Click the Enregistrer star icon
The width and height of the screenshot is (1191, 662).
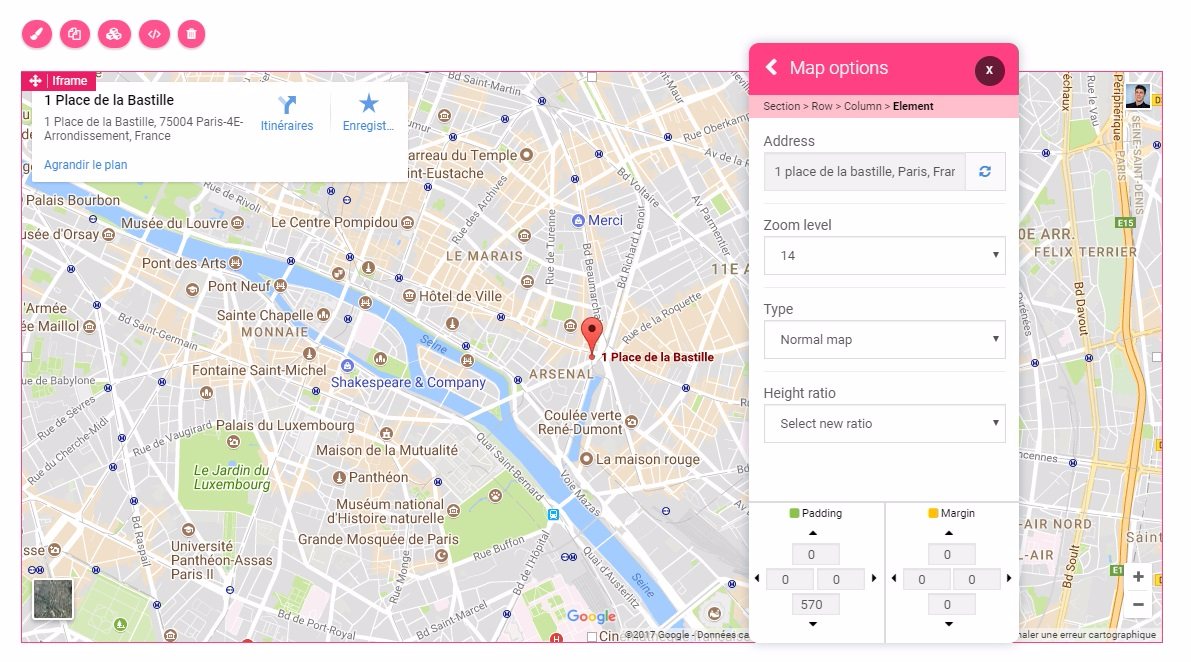point(369,104)
